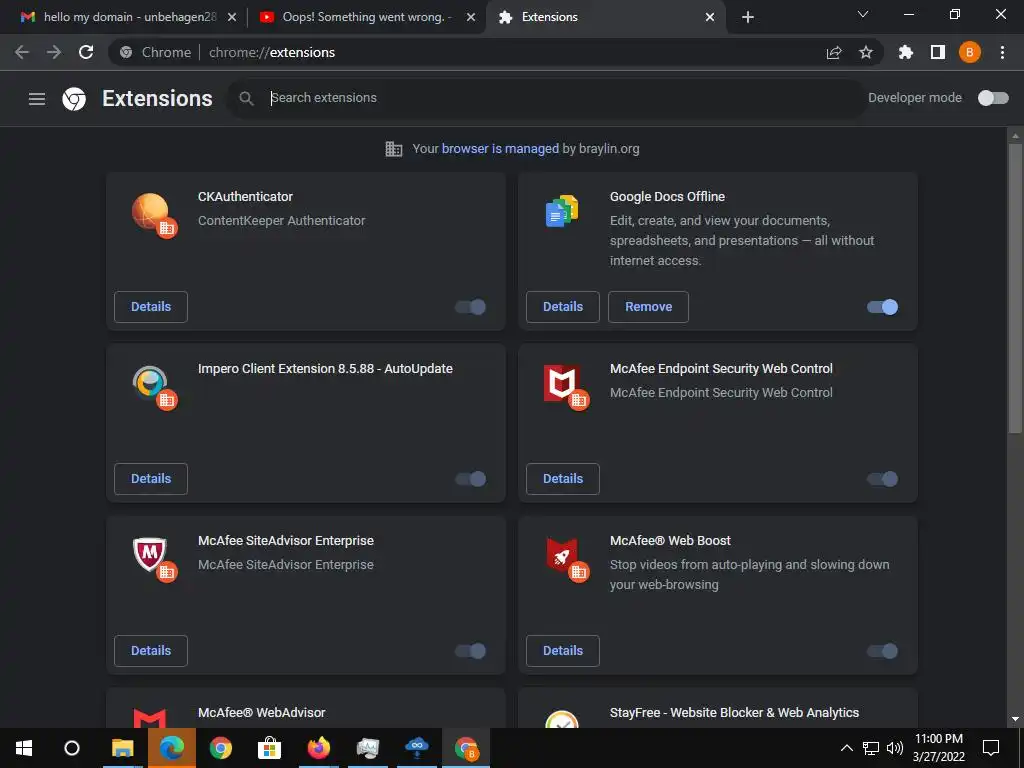
Task: Click the managed building icon in banner
Action: point(394,149)
